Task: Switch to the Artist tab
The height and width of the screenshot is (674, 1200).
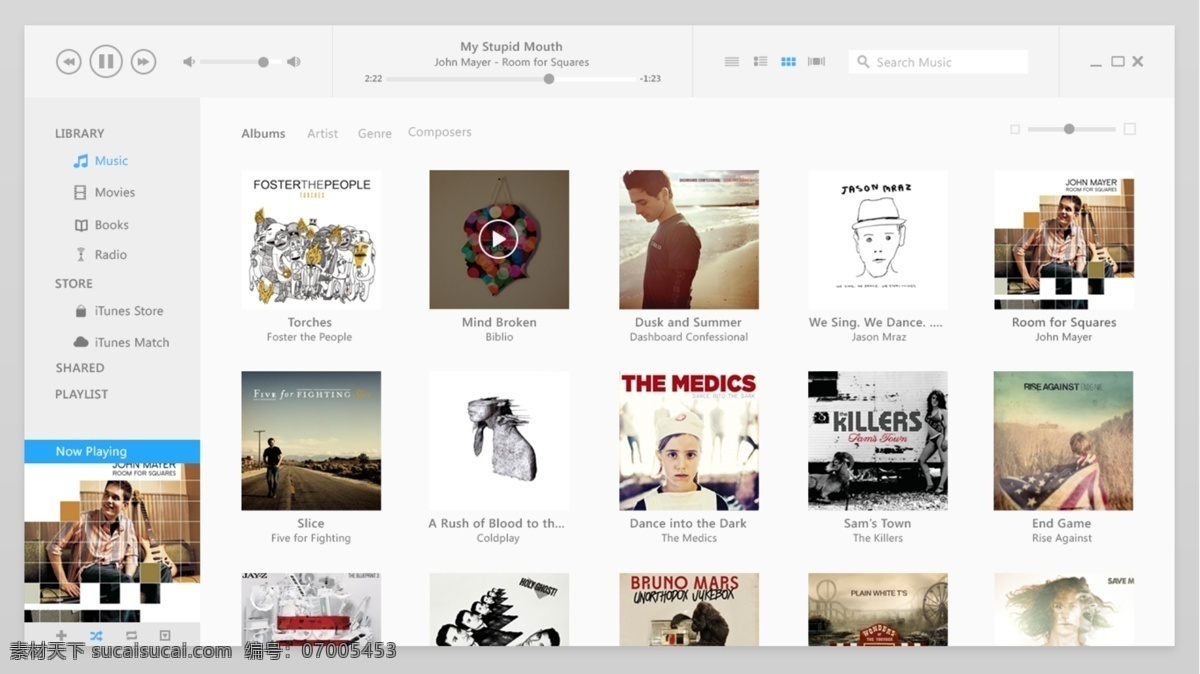Action: tap(322, 133)
